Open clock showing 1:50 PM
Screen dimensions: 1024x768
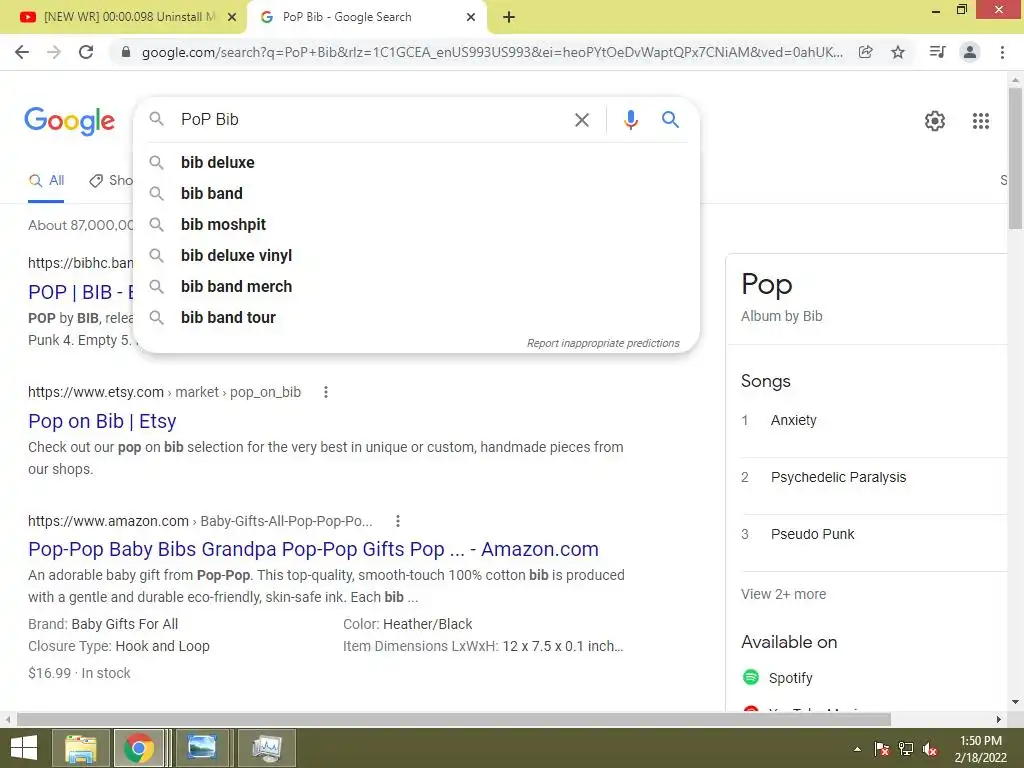point(980,749)
